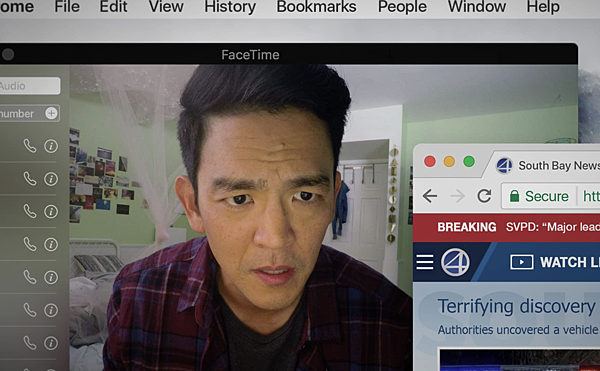
Task: Open the news video thumbnail below the headline
Action: coord(519,360)
